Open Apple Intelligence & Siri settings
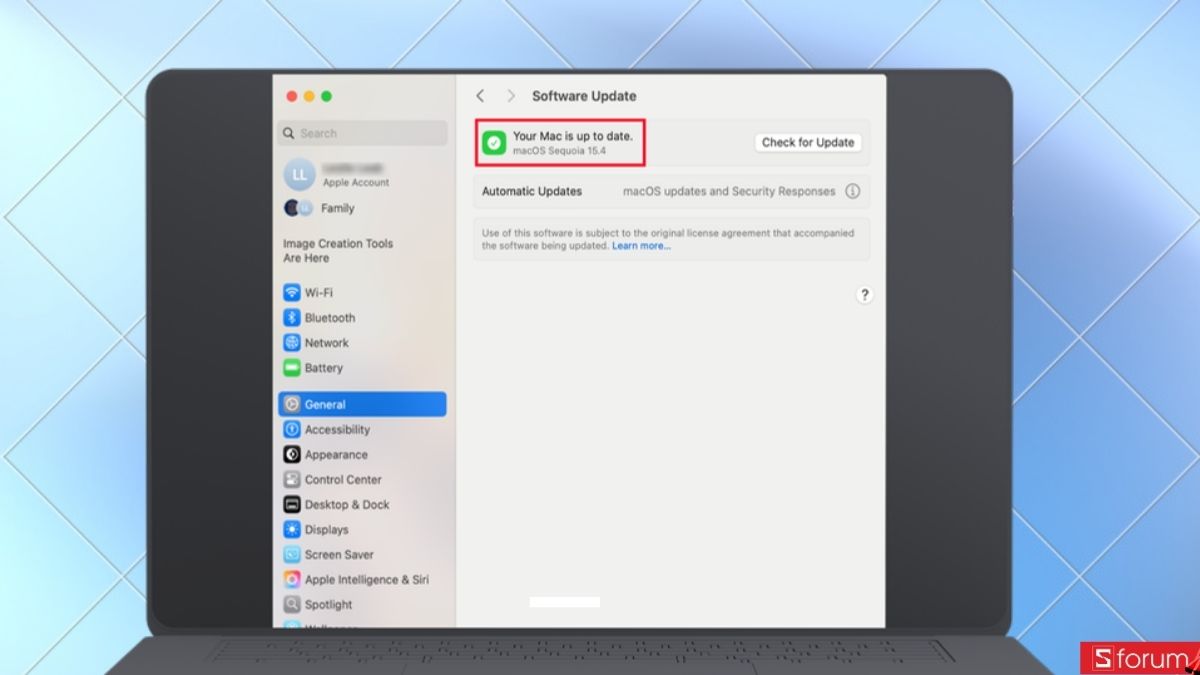Image resolution: width=1200 pixels, height=675 pixels. [x=362, y=579]
